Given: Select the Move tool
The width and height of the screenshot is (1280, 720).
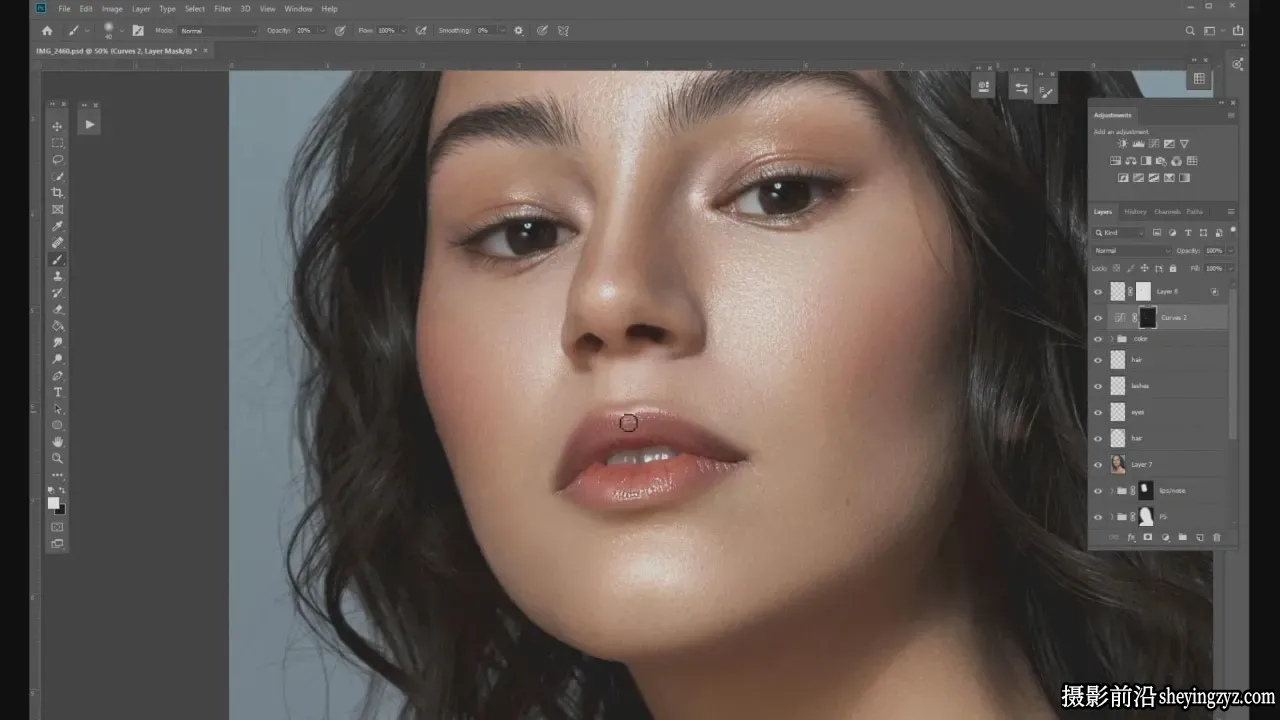Looking at the screenshot, I should (57, 126).
